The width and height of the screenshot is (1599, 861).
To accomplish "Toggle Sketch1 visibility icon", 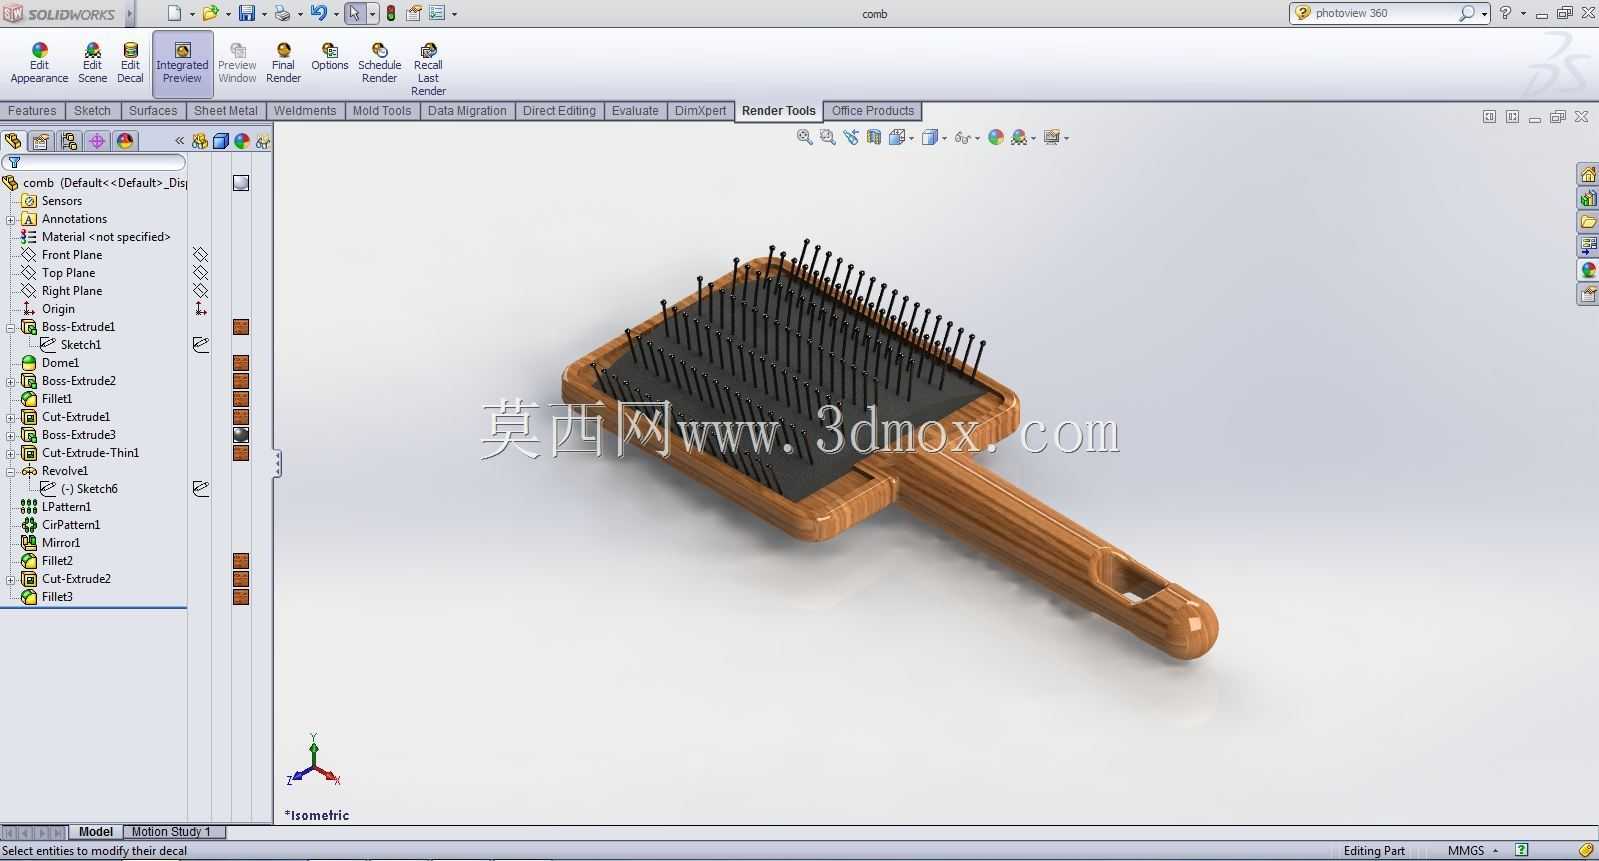I will click(x=200, y=345).
